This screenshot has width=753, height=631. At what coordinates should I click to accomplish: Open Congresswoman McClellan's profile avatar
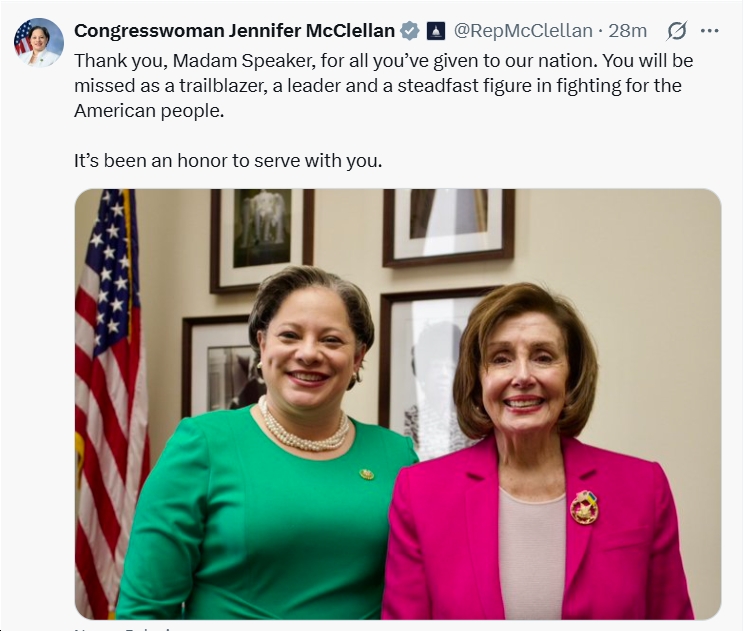tap(38, 43)
